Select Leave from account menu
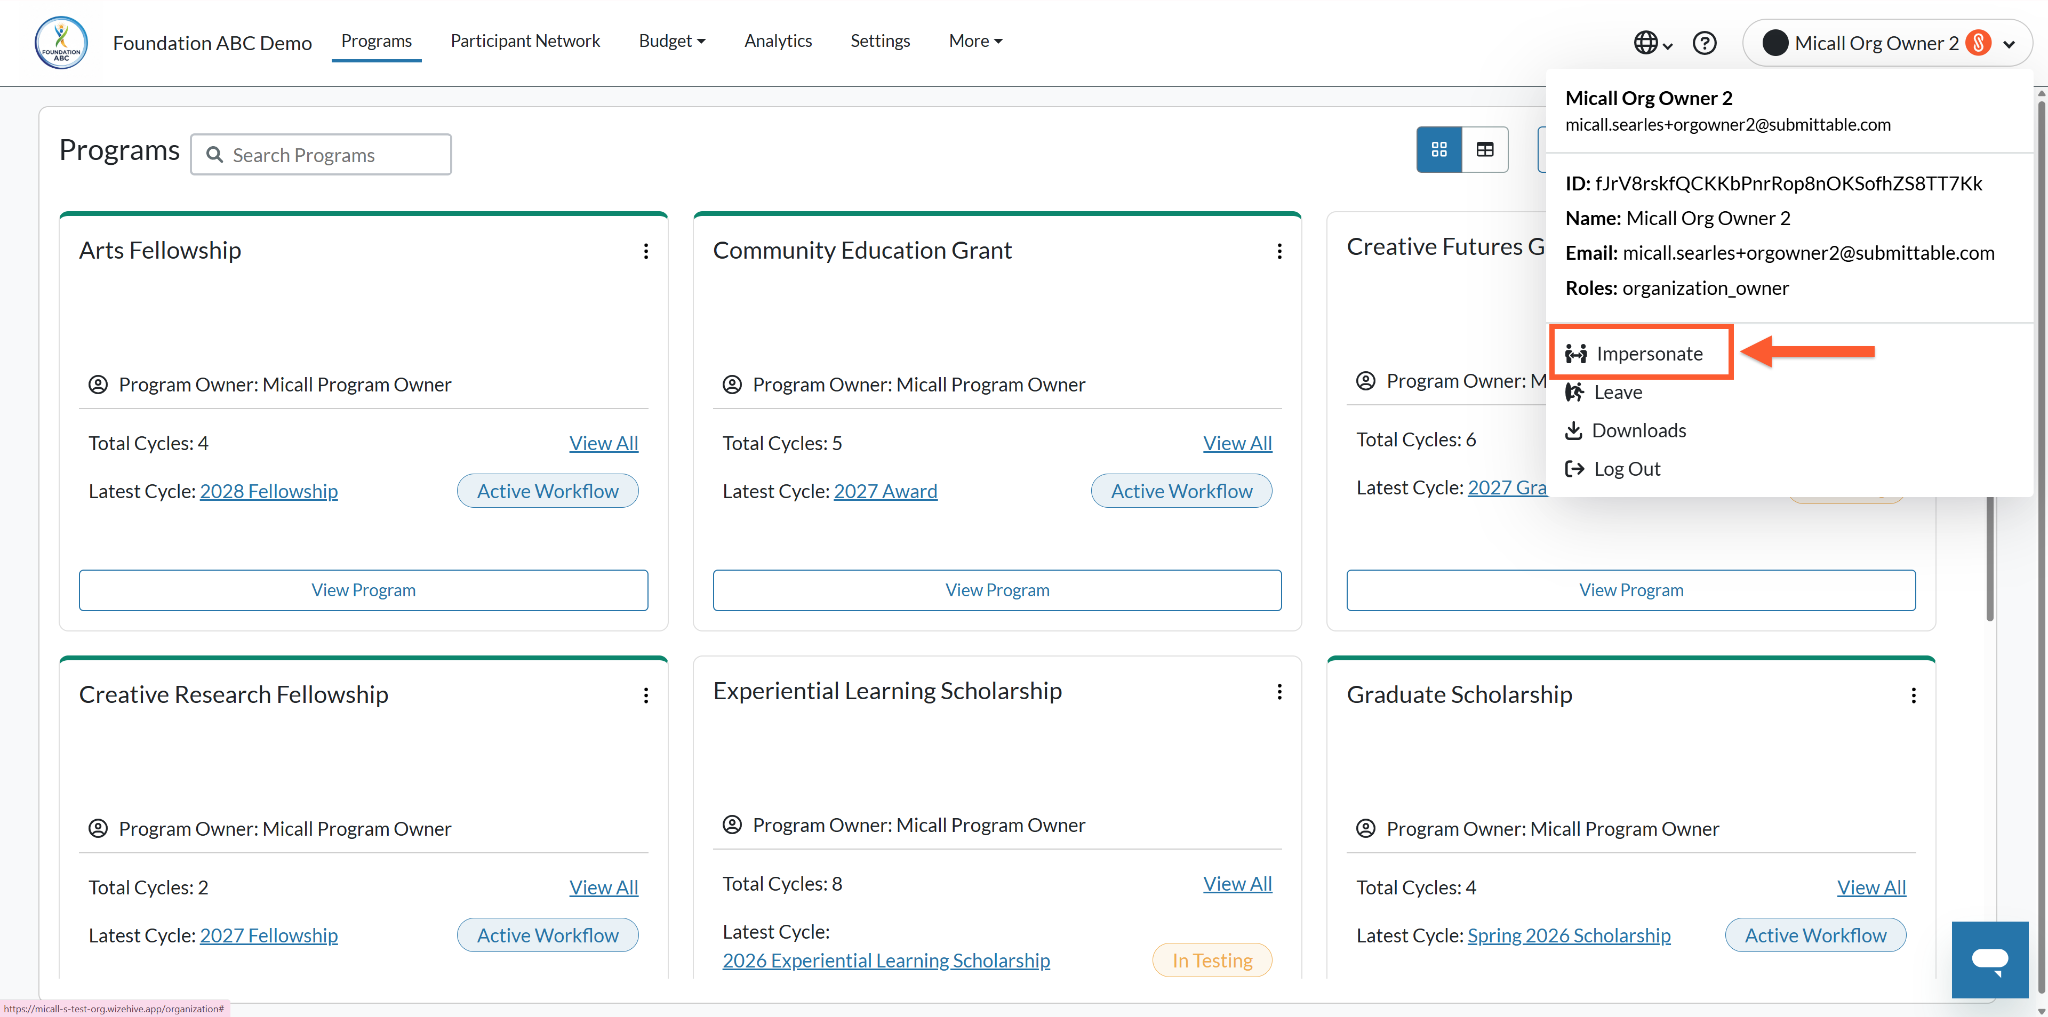Screen dimensions: 2048x1017 click(x=1604, y=392)
